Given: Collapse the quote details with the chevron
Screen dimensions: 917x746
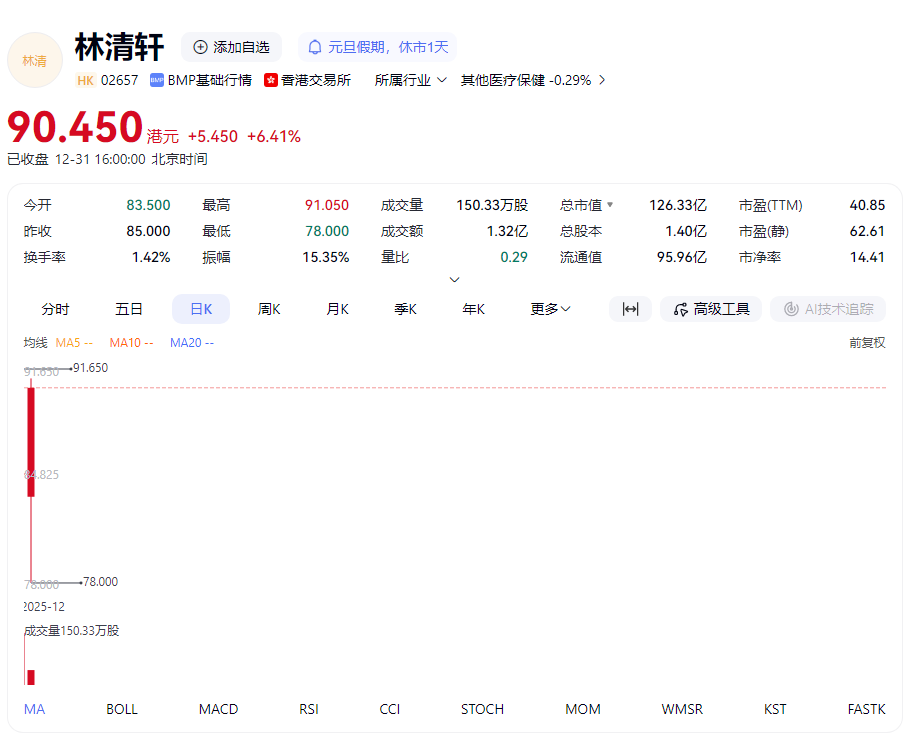Looking at the screenshot, I should coord(455,279).
